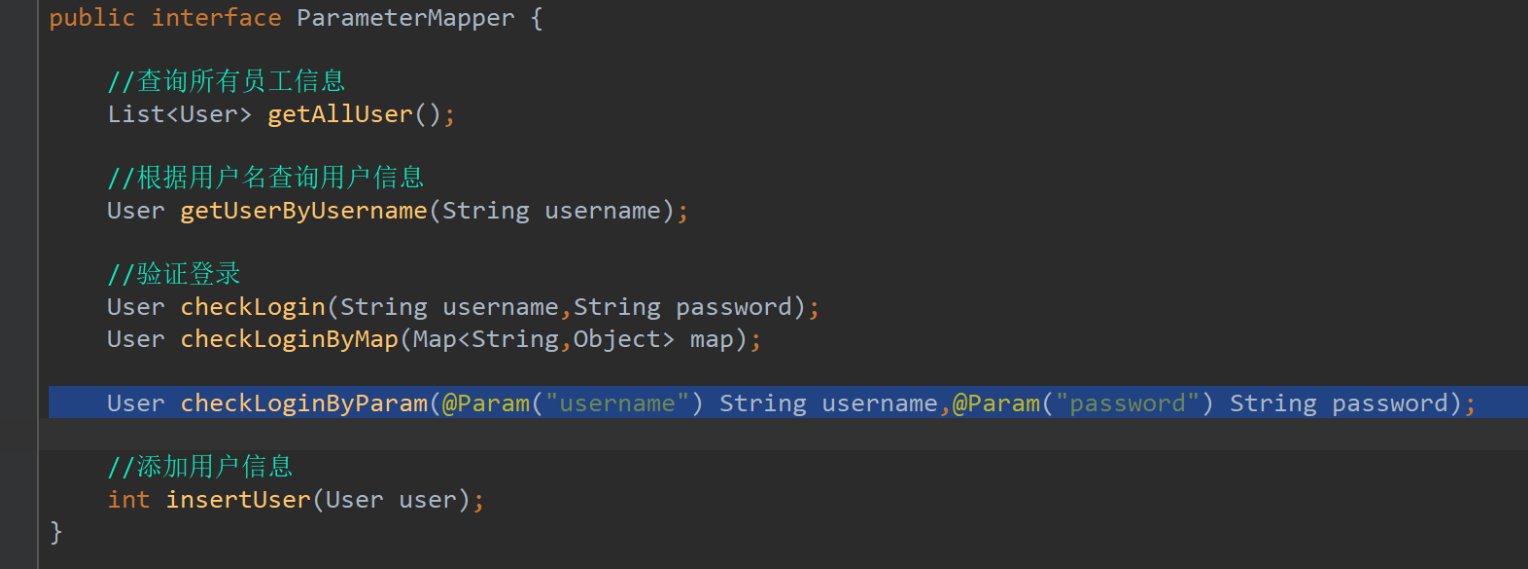Click the first @Param annotation
The image size is (1528, 569).
(486, 403)
